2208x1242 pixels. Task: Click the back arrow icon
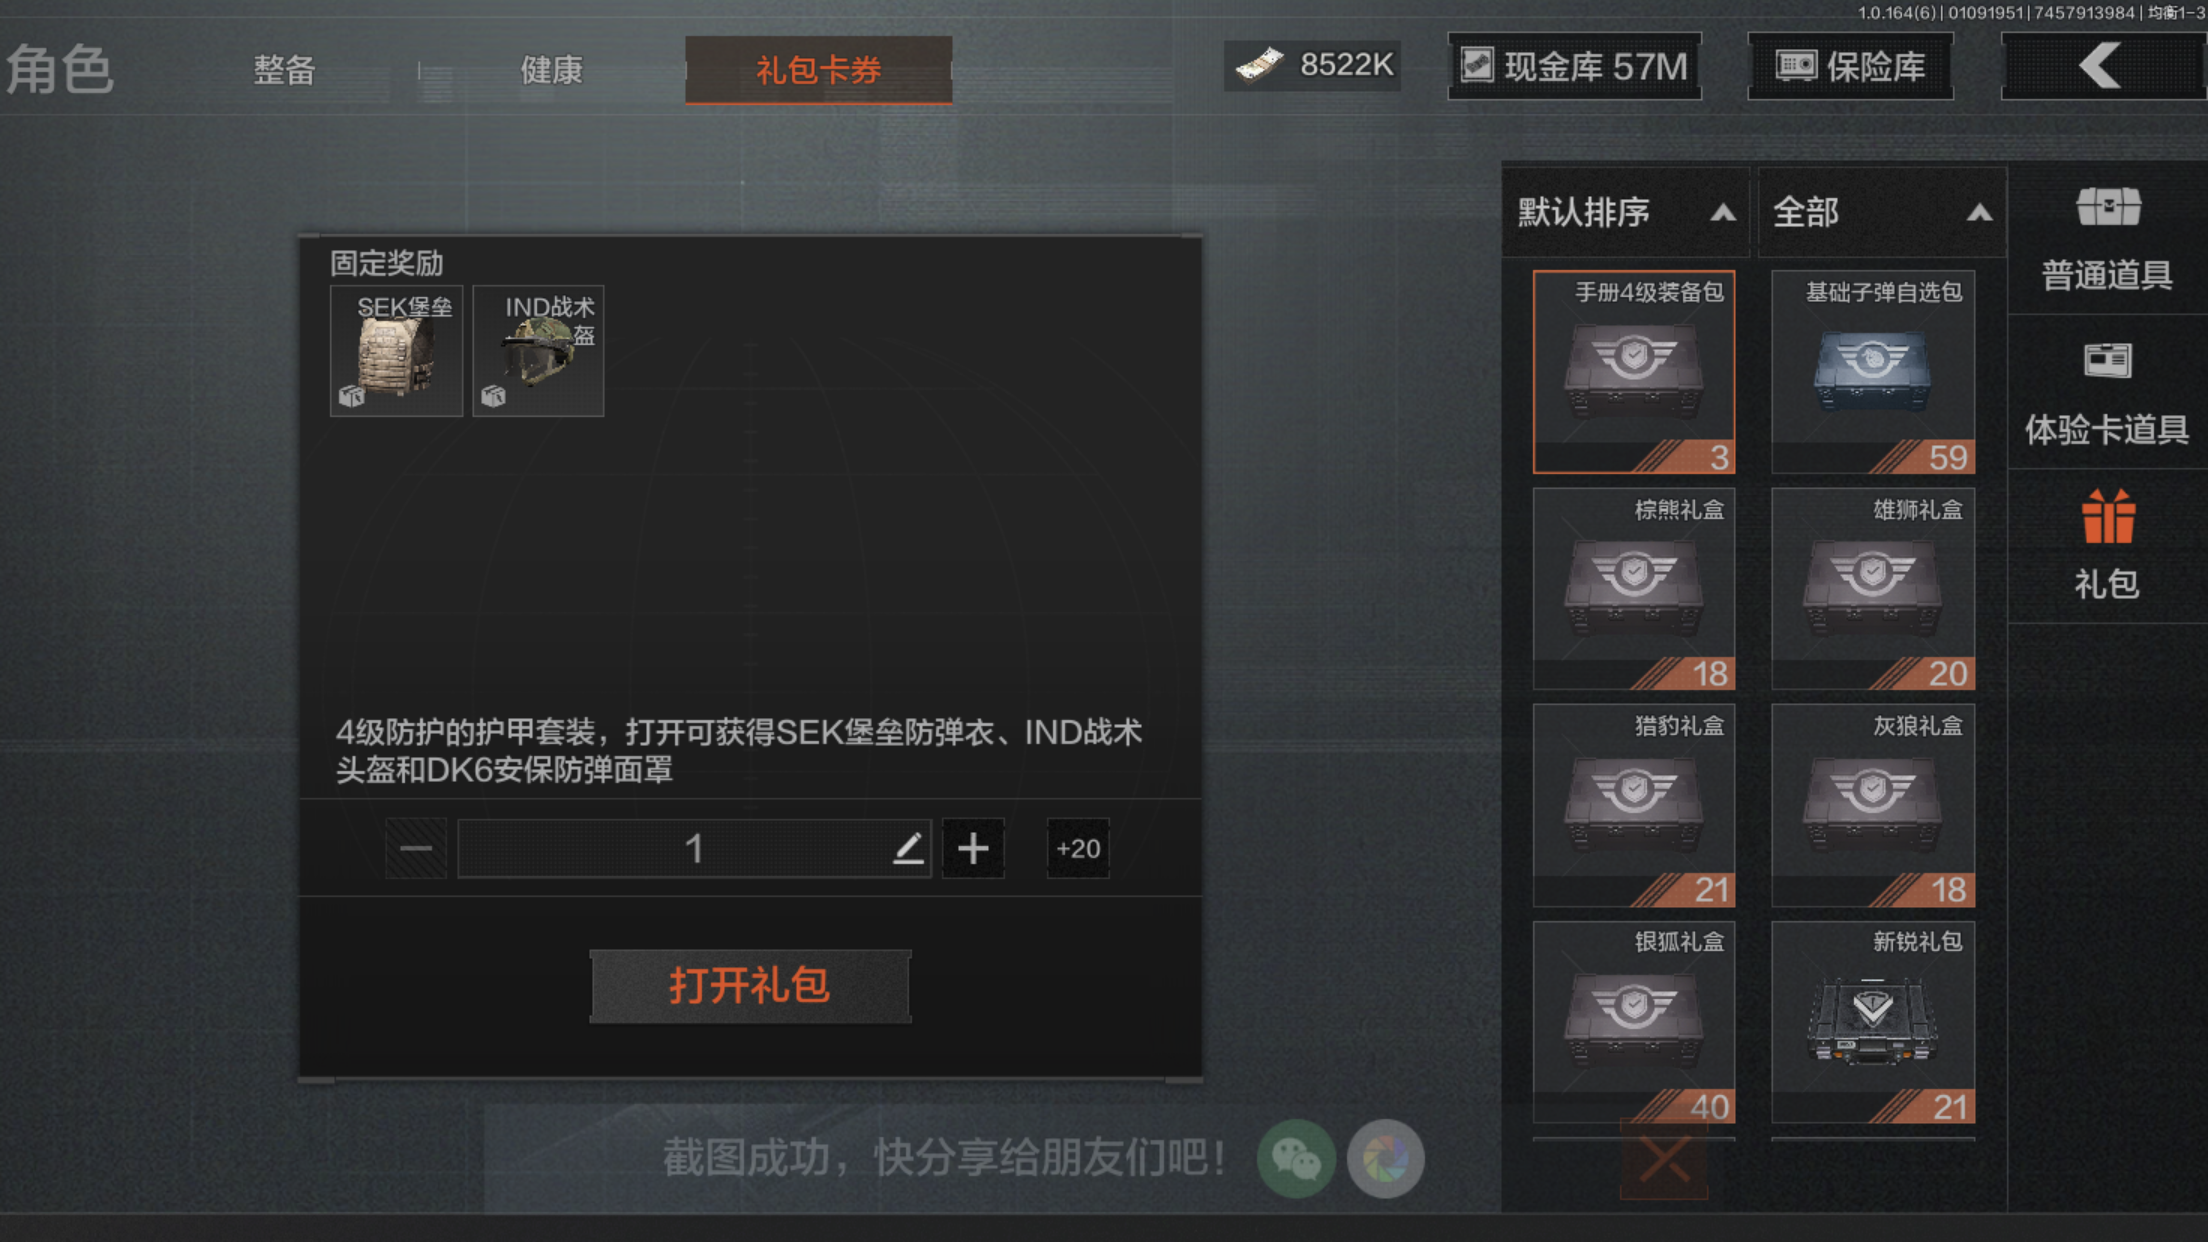[2100, 66]
